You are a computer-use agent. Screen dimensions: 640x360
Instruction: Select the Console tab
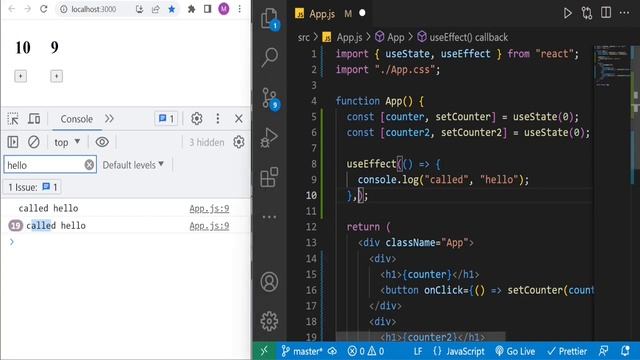[x=77, y=119]
